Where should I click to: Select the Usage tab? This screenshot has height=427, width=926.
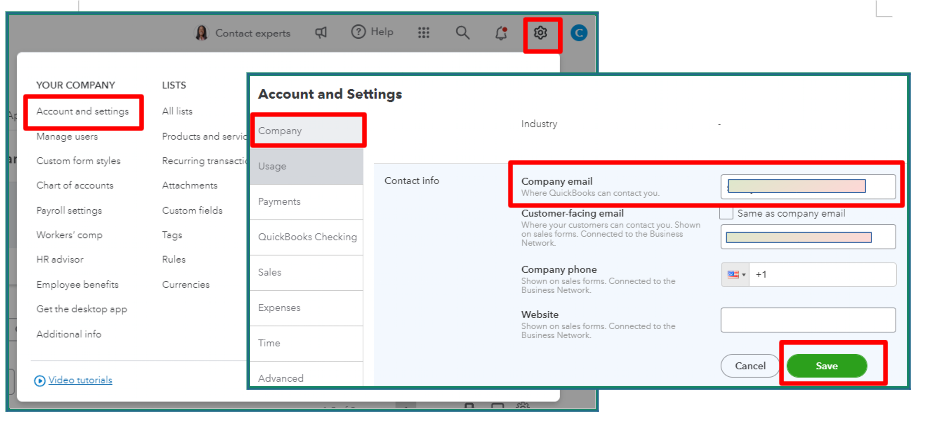(x=307, y=167)
